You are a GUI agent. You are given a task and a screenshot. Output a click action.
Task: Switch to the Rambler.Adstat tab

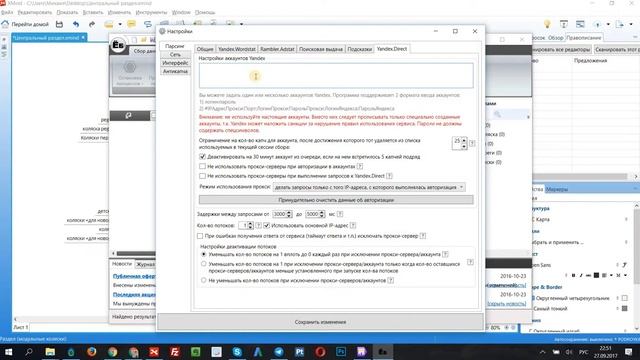(x=277, y=49)
